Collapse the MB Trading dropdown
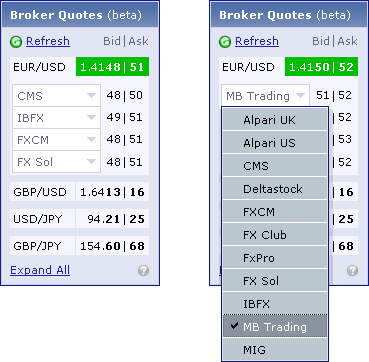 [265, 96]
